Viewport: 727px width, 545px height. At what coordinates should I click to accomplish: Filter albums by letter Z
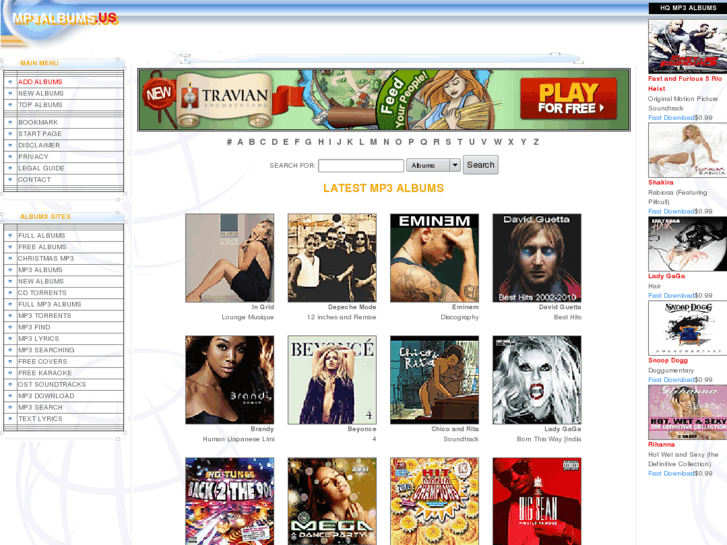[536, 142]
